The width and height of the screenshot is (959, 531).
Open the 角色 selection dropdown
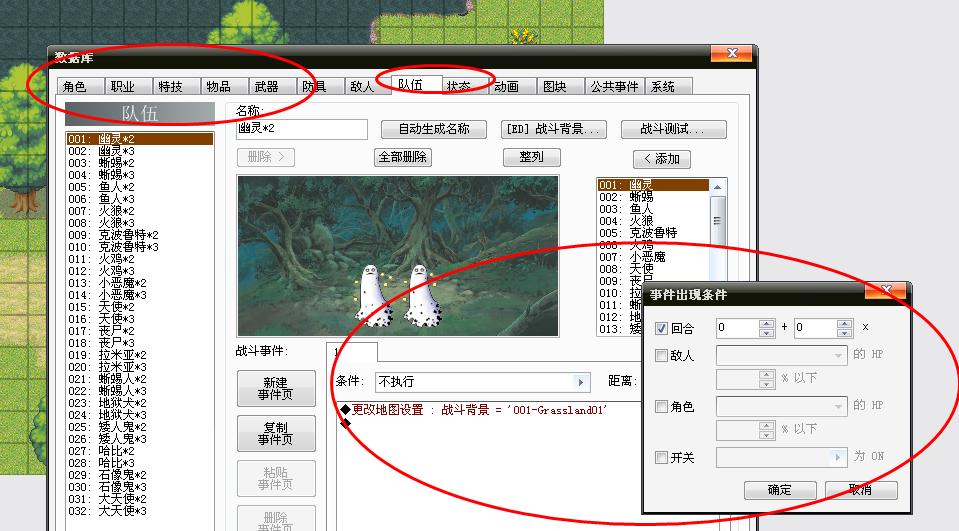click(x=838, y=406)
